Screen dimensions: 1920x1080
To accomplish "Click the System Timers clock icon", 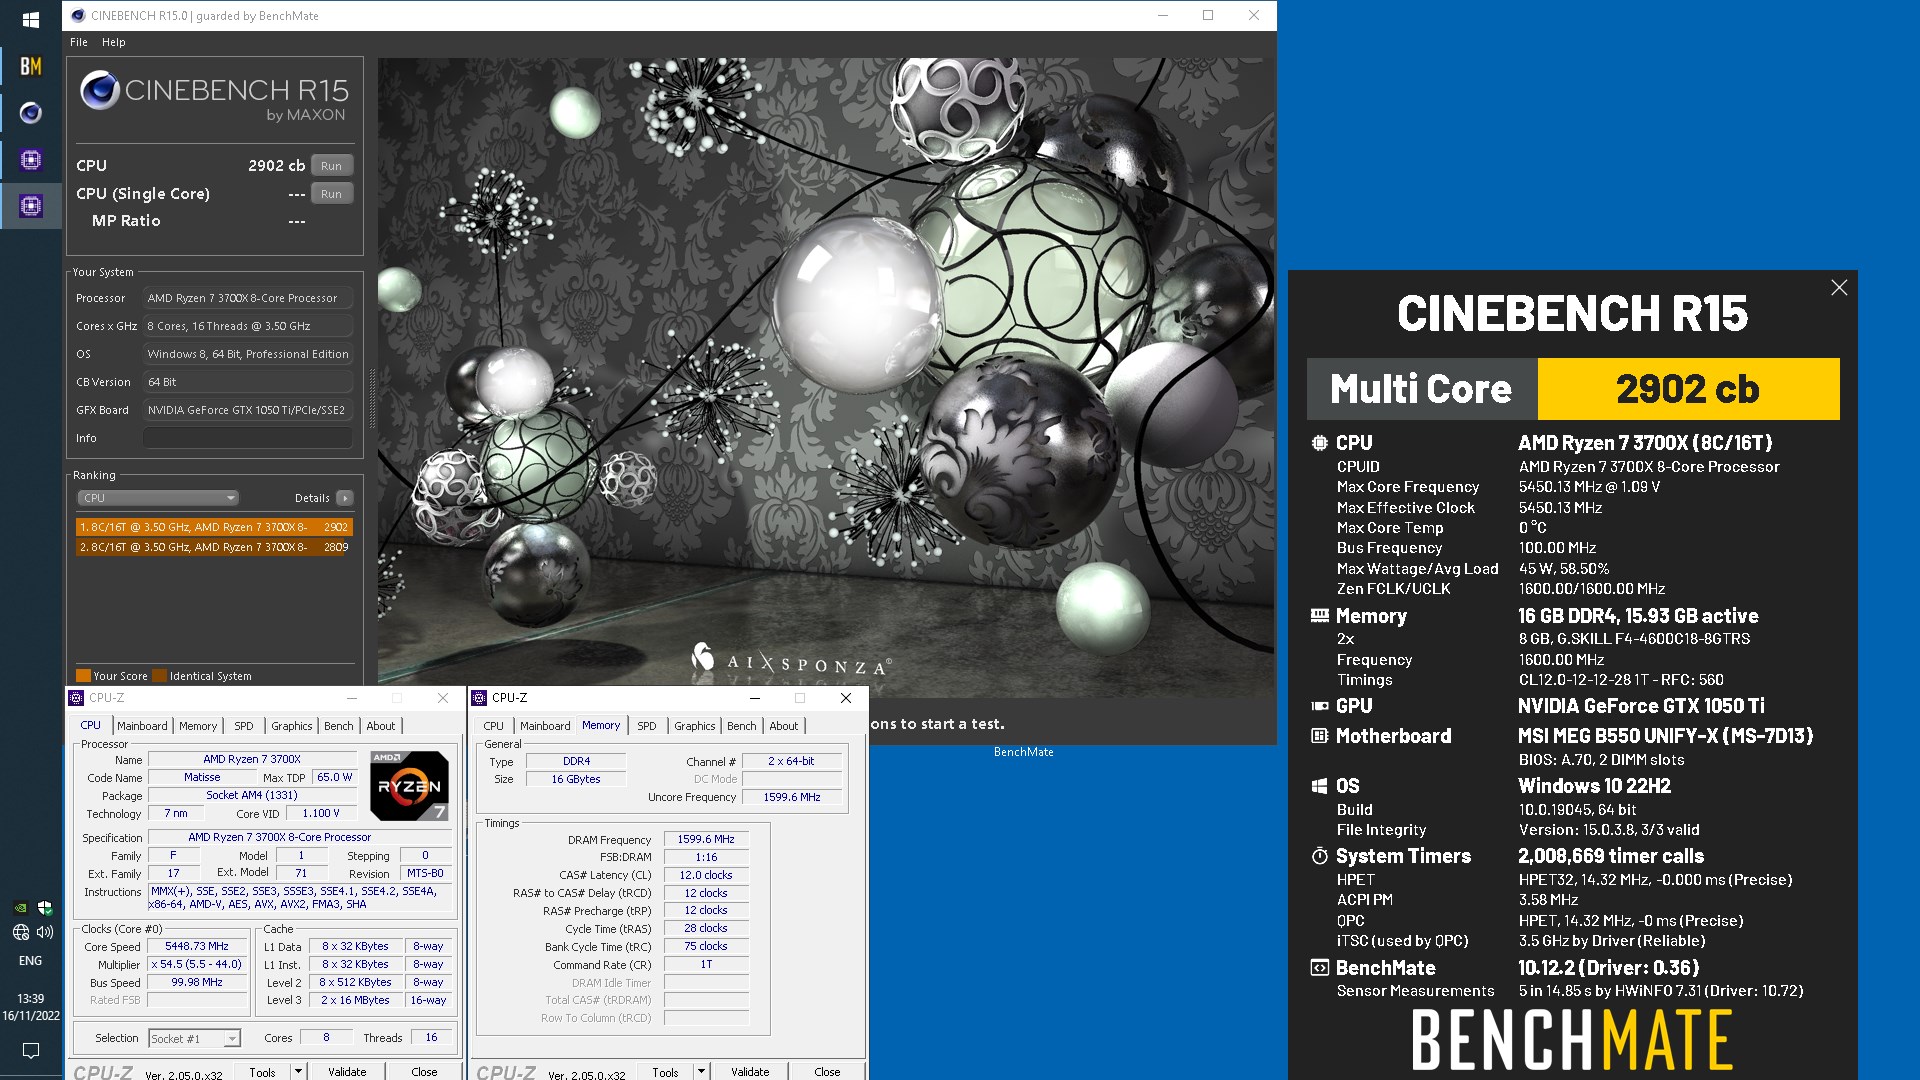I will click(1319, 856).
